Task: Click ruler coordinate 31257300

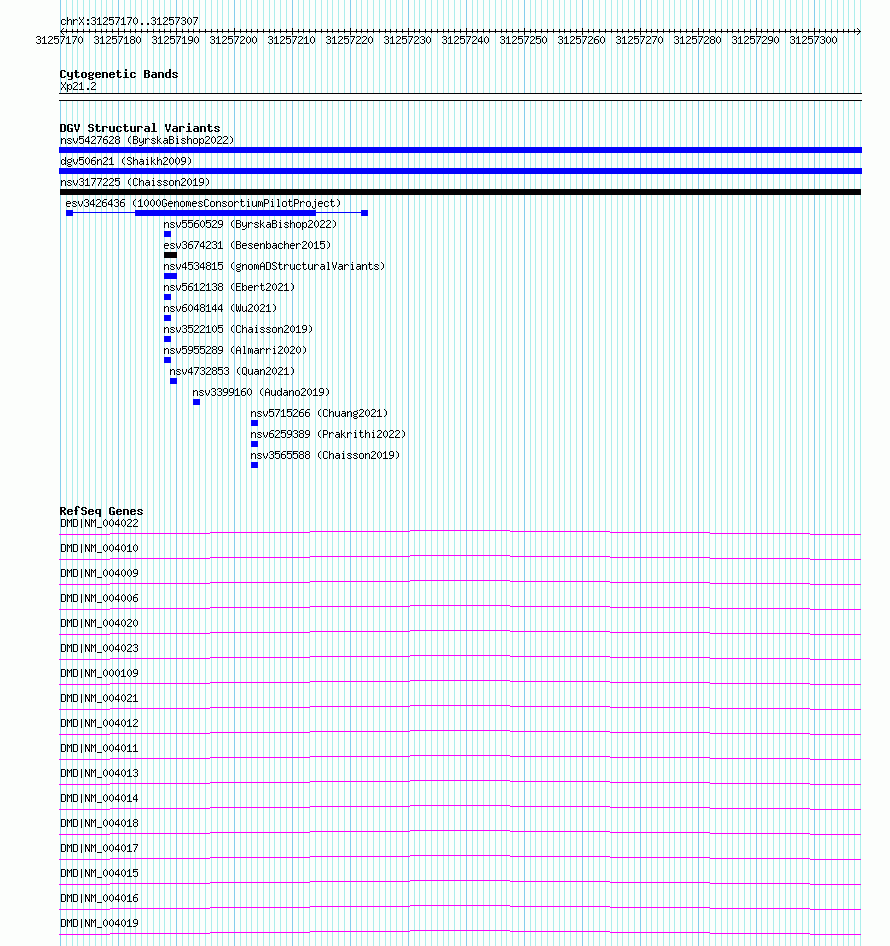Action: click(813, 40)
